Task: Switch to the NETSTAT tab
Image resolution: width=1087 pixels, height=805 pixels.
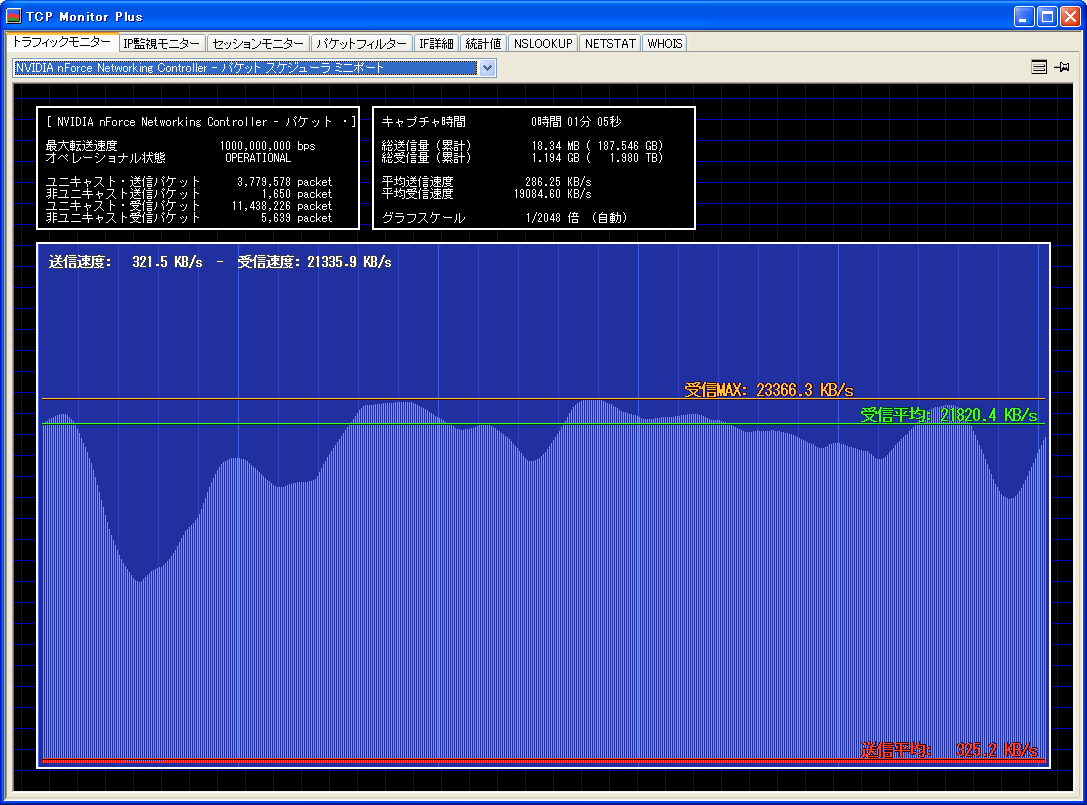Action: coord(609,43)
